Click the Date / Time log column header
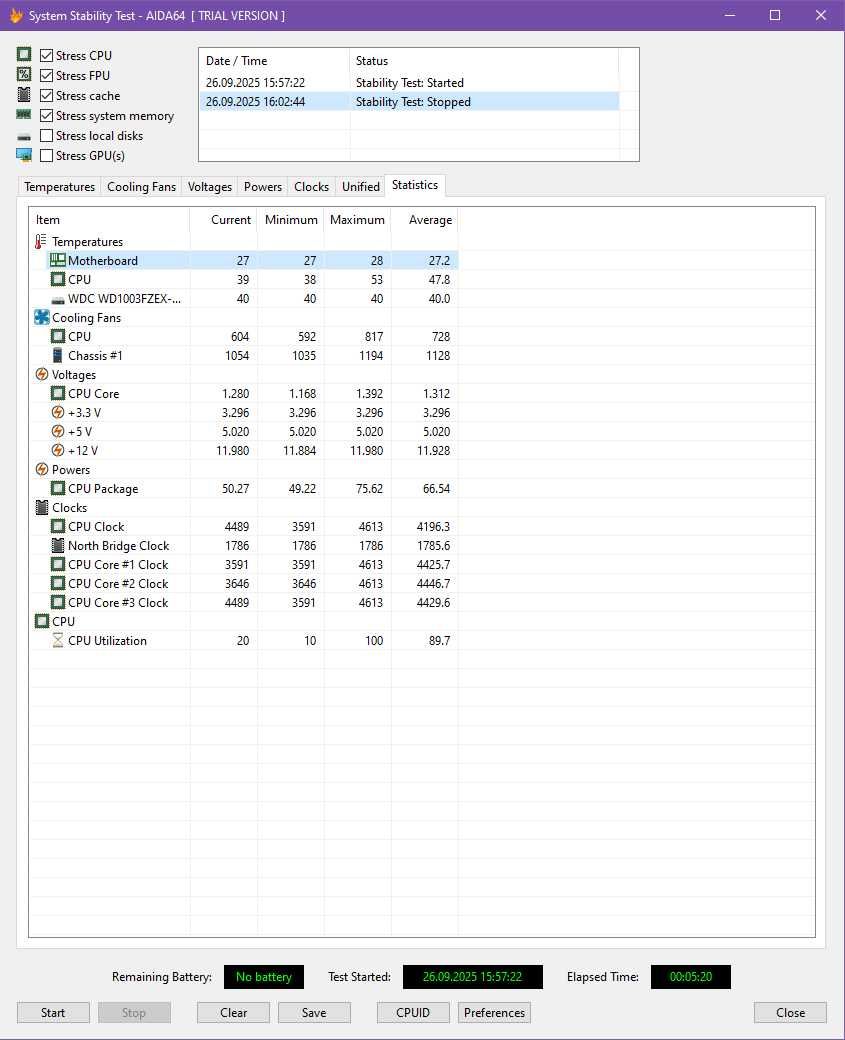Image resolution: width=845 pixels, height=1040 pixels. pos(275,60)
